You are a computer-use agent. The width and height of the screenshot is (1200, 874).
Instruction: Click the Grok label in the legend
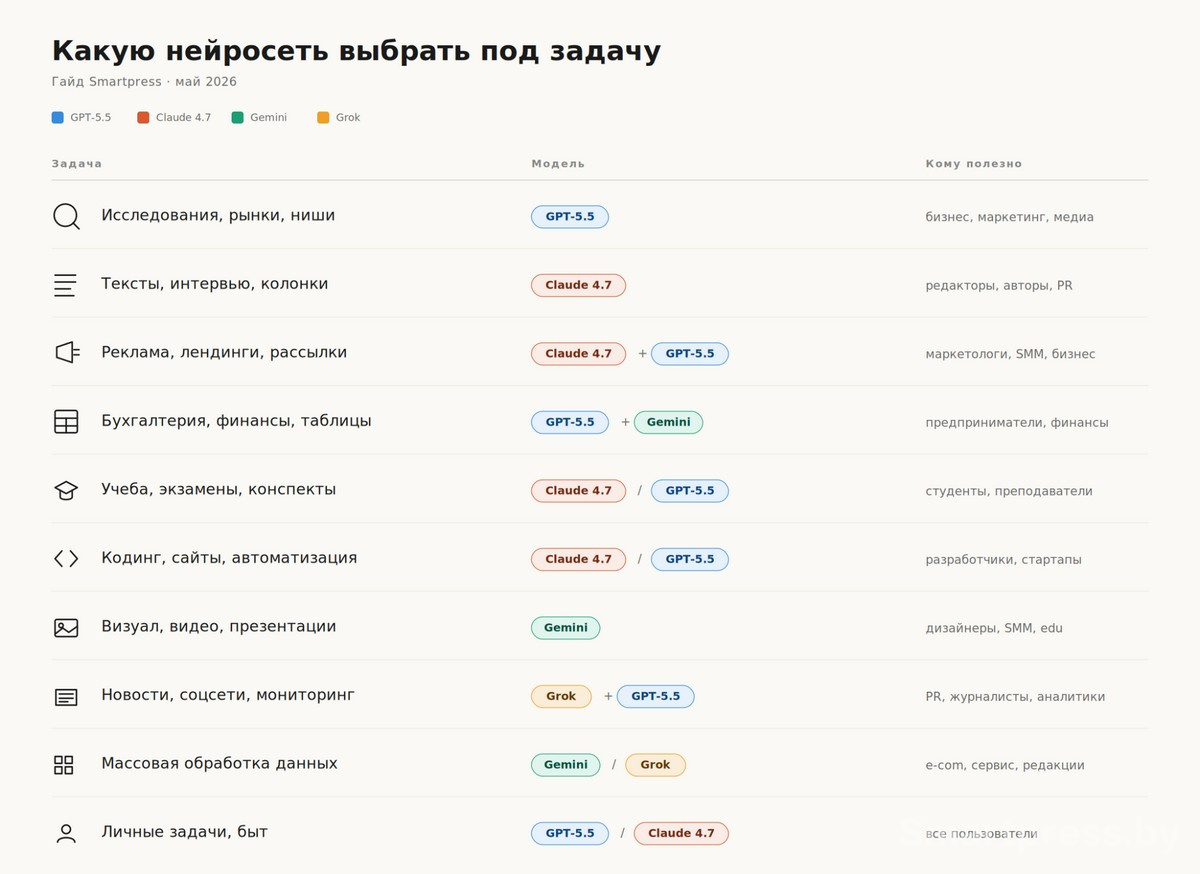click(x=348, y=118)
